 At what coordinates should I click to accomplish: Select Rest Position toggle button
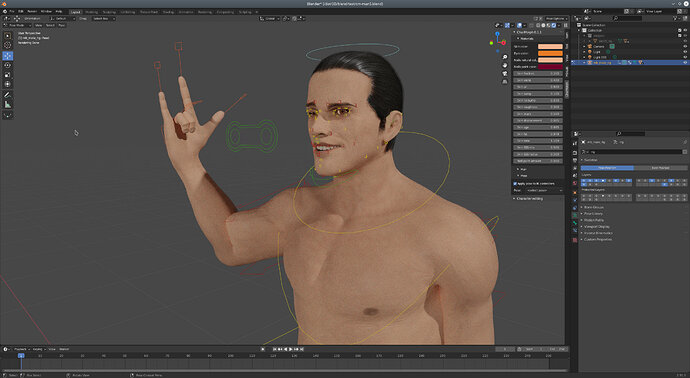(x=660, y=168)
